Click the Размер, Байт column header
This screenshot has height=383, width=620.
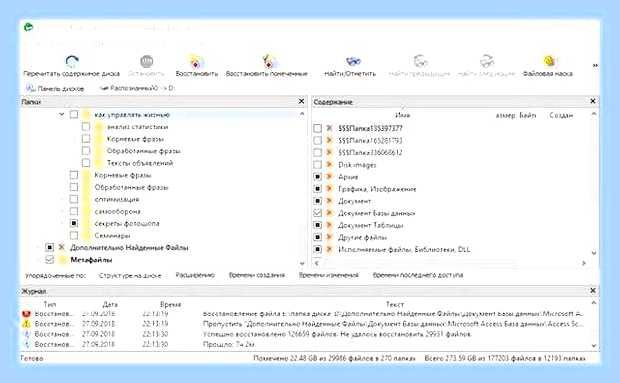click(516, 115)
